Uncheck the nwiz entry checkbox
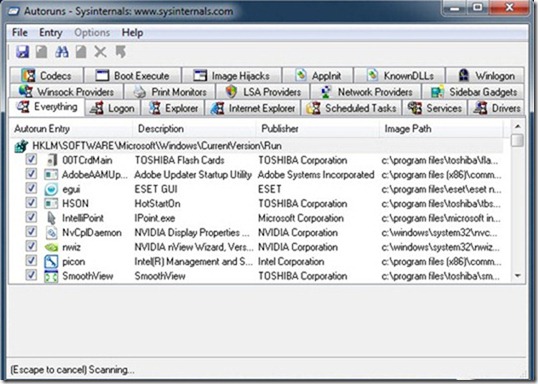Screen dimensions: 538x384 (x=31, y=246)
